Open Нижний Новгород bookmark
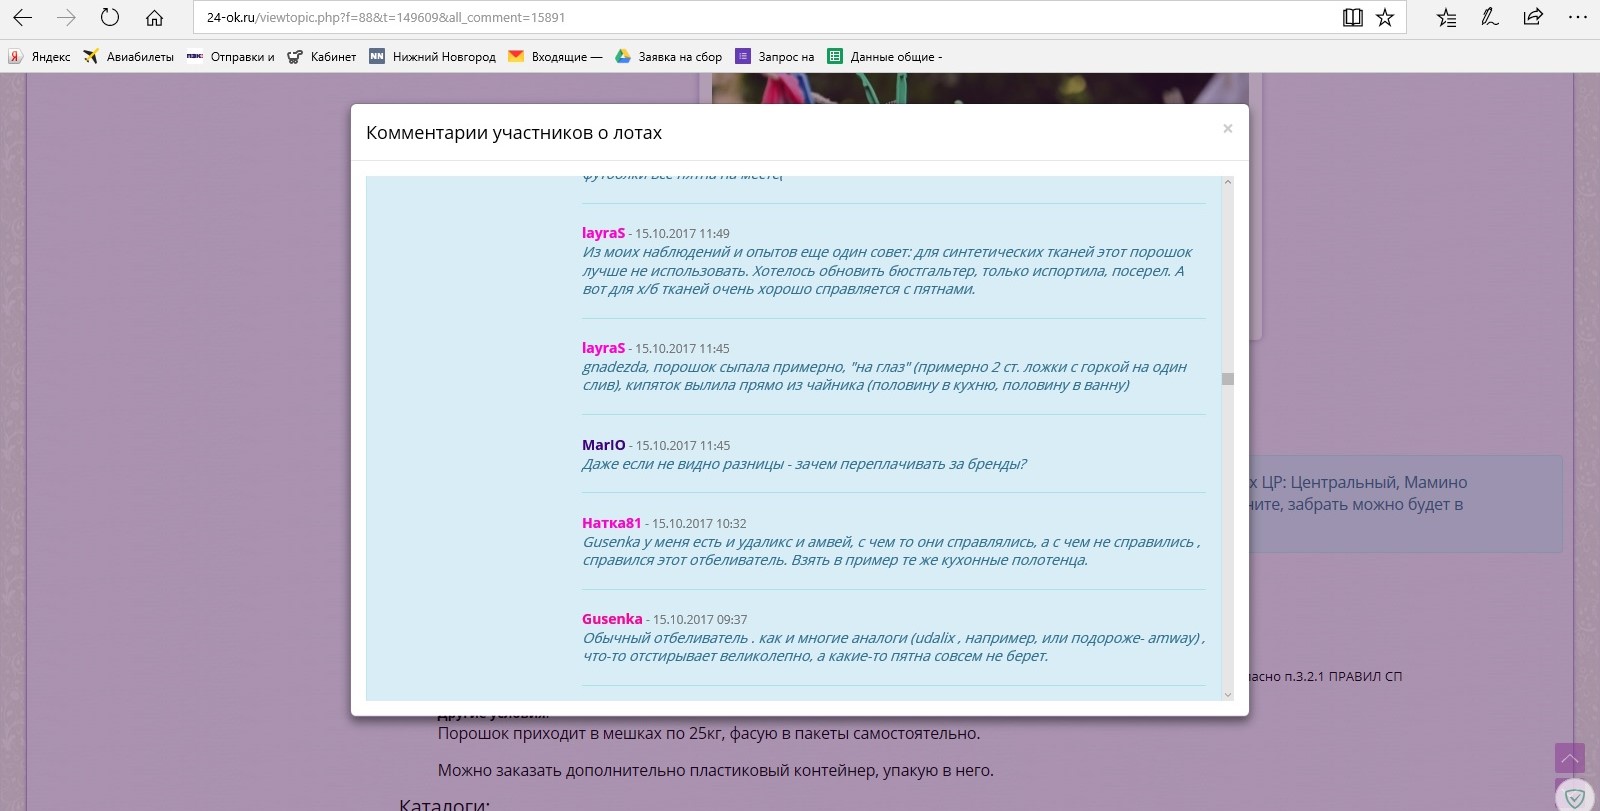 pyautogui.click(x=433, y=57)
